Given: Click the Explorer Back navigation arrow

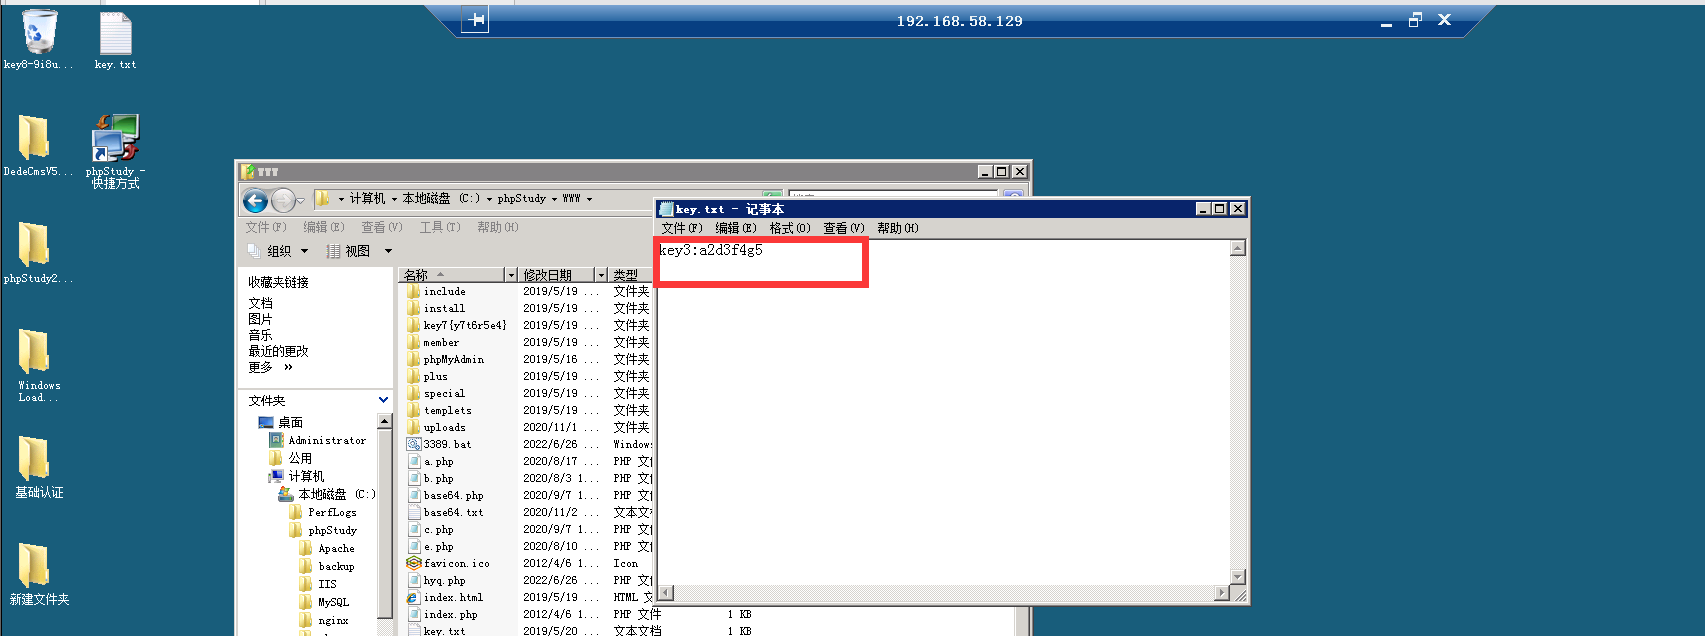Looking at the screenshot, I should pos(256,201).
